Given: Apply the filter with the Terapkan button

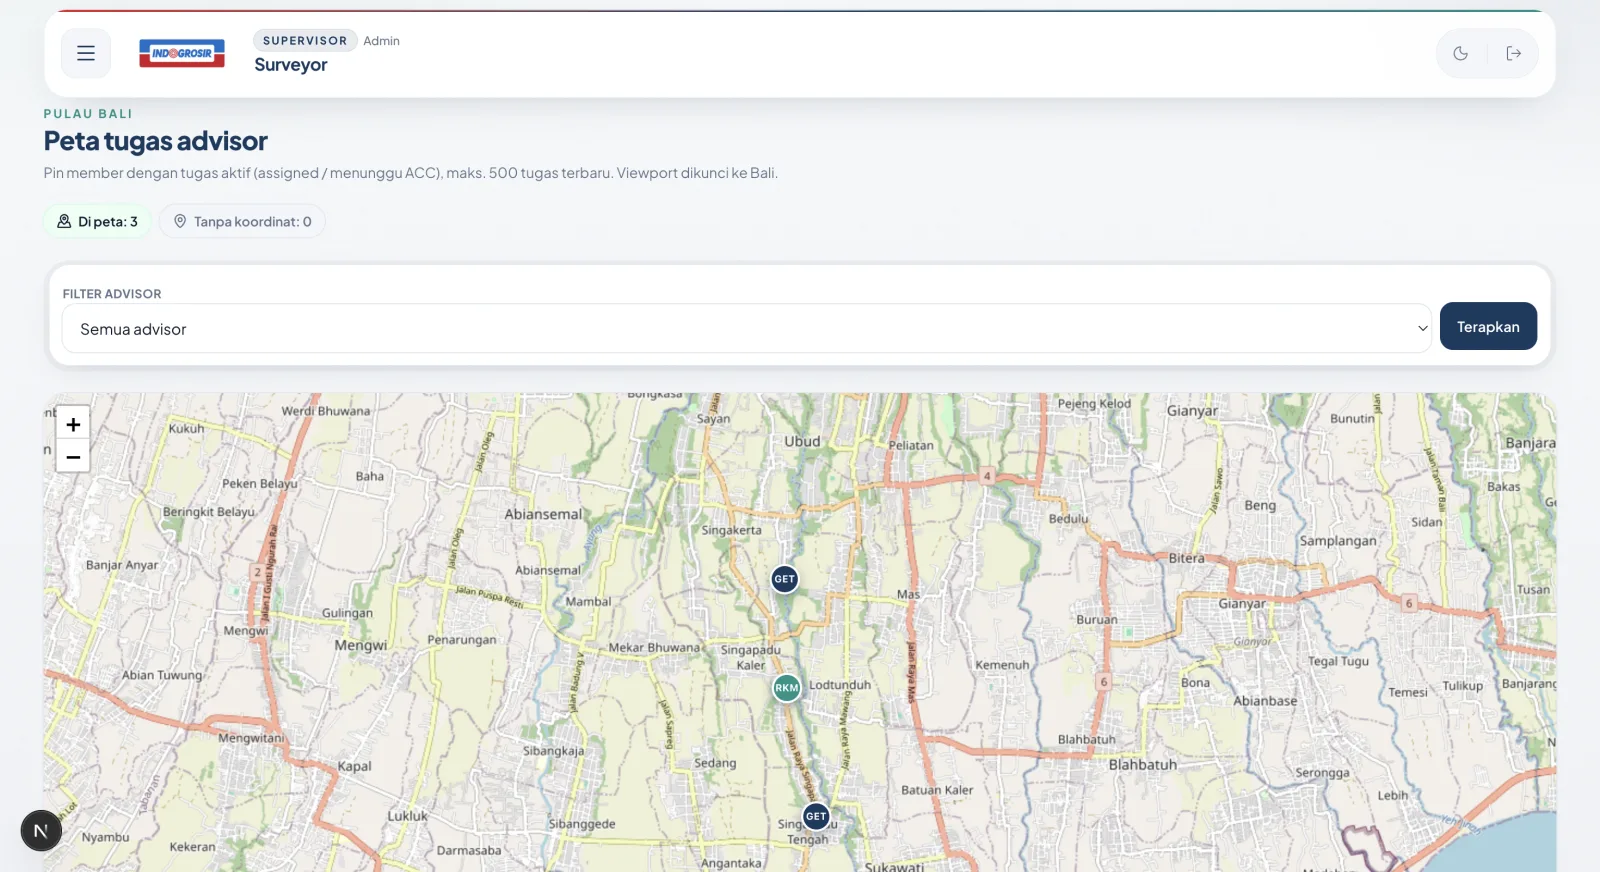Looking at the screenshot, I should tap(1488, 327).
